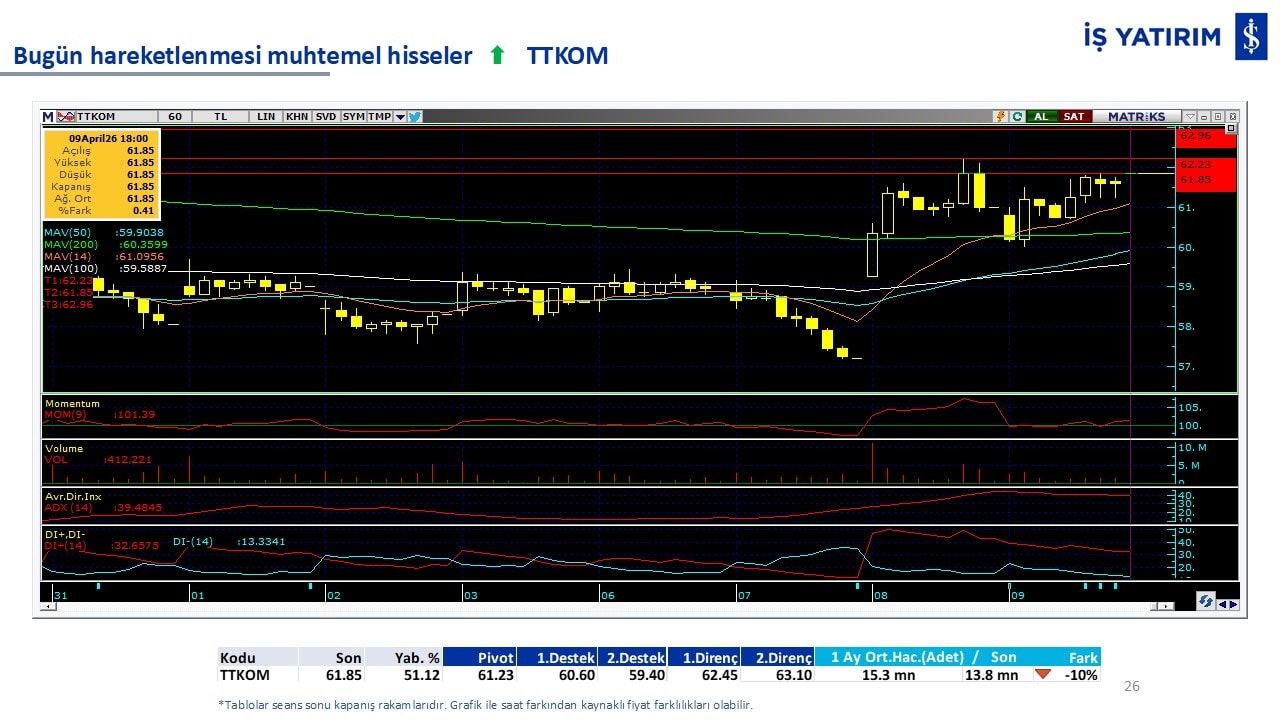This screenshot has height=720, width=1280.
Task: Expand the triangle menu next to MATRIKS
Action: pyautogui.click(x=1189, y=117)
